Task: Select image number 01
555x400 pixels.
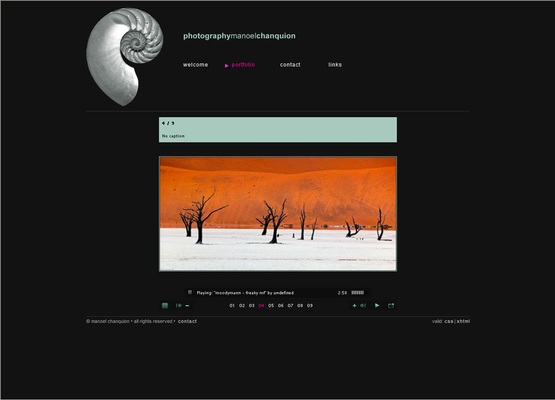Action: [232, 305]
